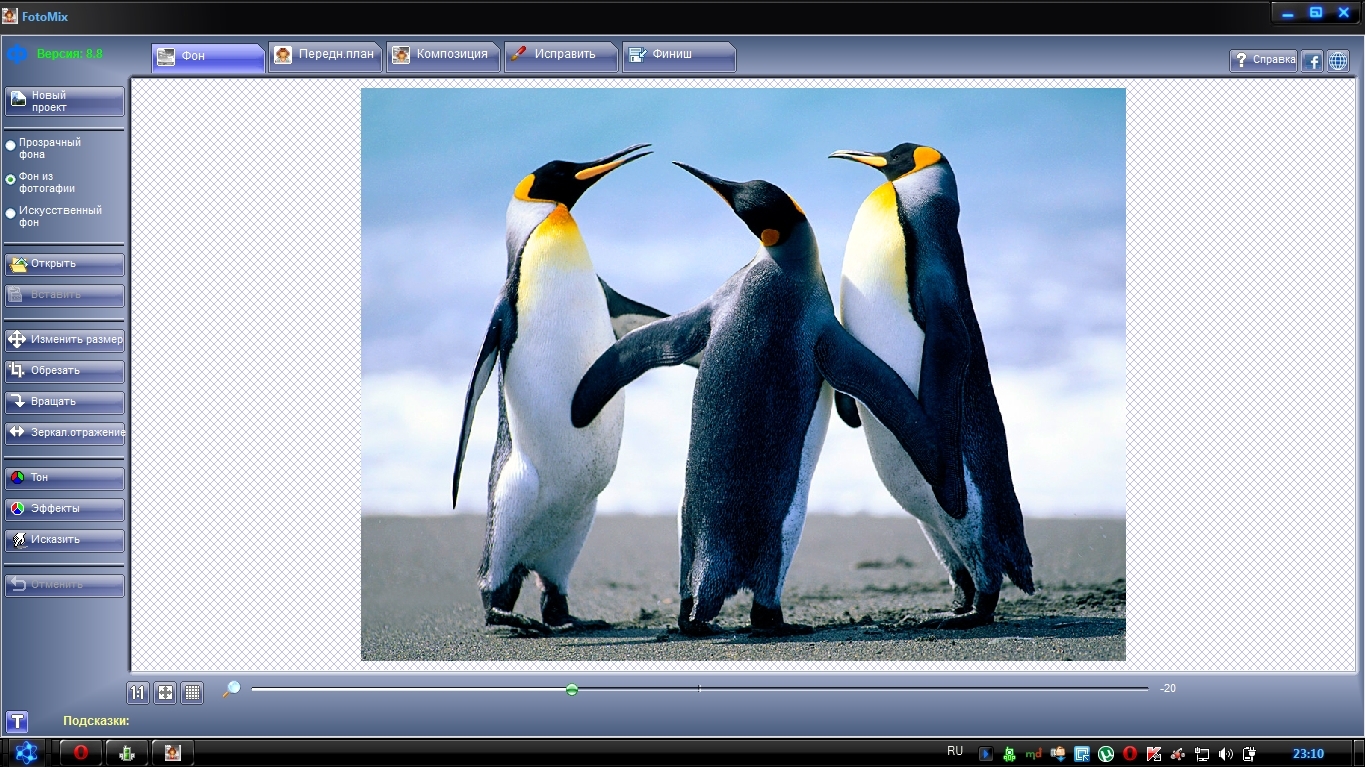
Task: Switch to the Композиция tab
Action: (442, 55)
